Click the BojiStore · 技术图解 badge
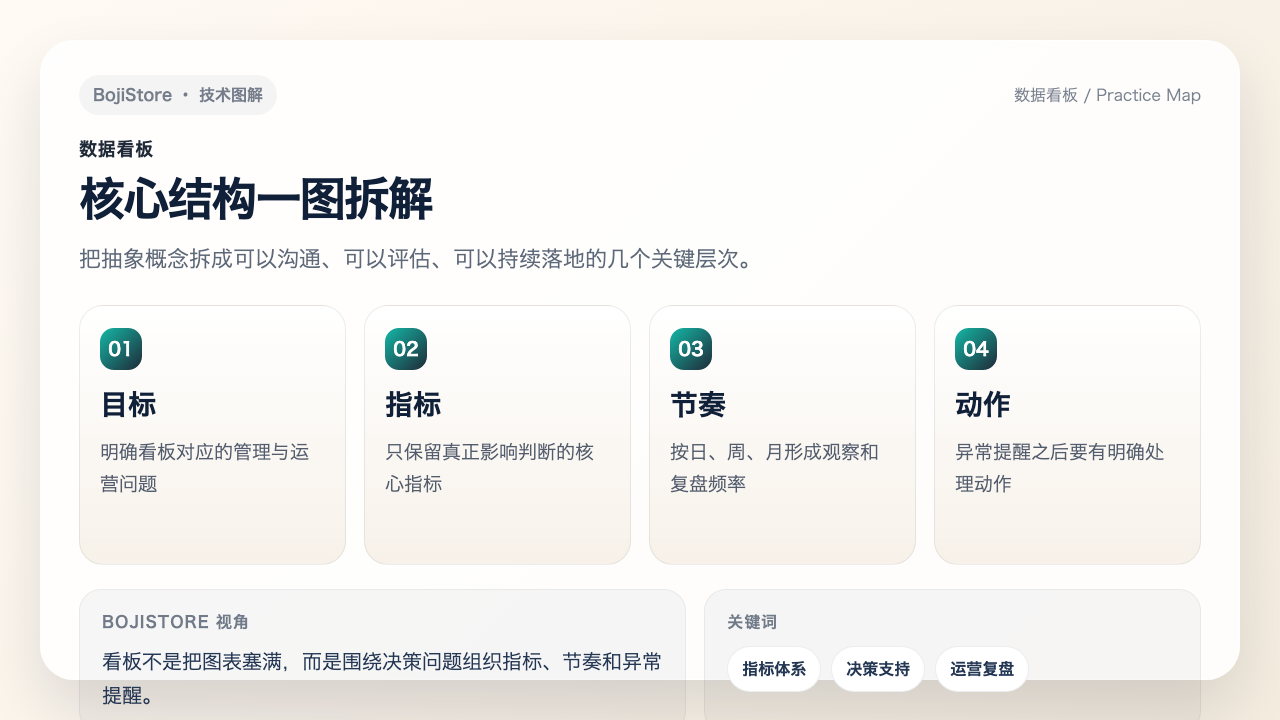This screenshot has height=720, width=1280. (x=178, y=95)
